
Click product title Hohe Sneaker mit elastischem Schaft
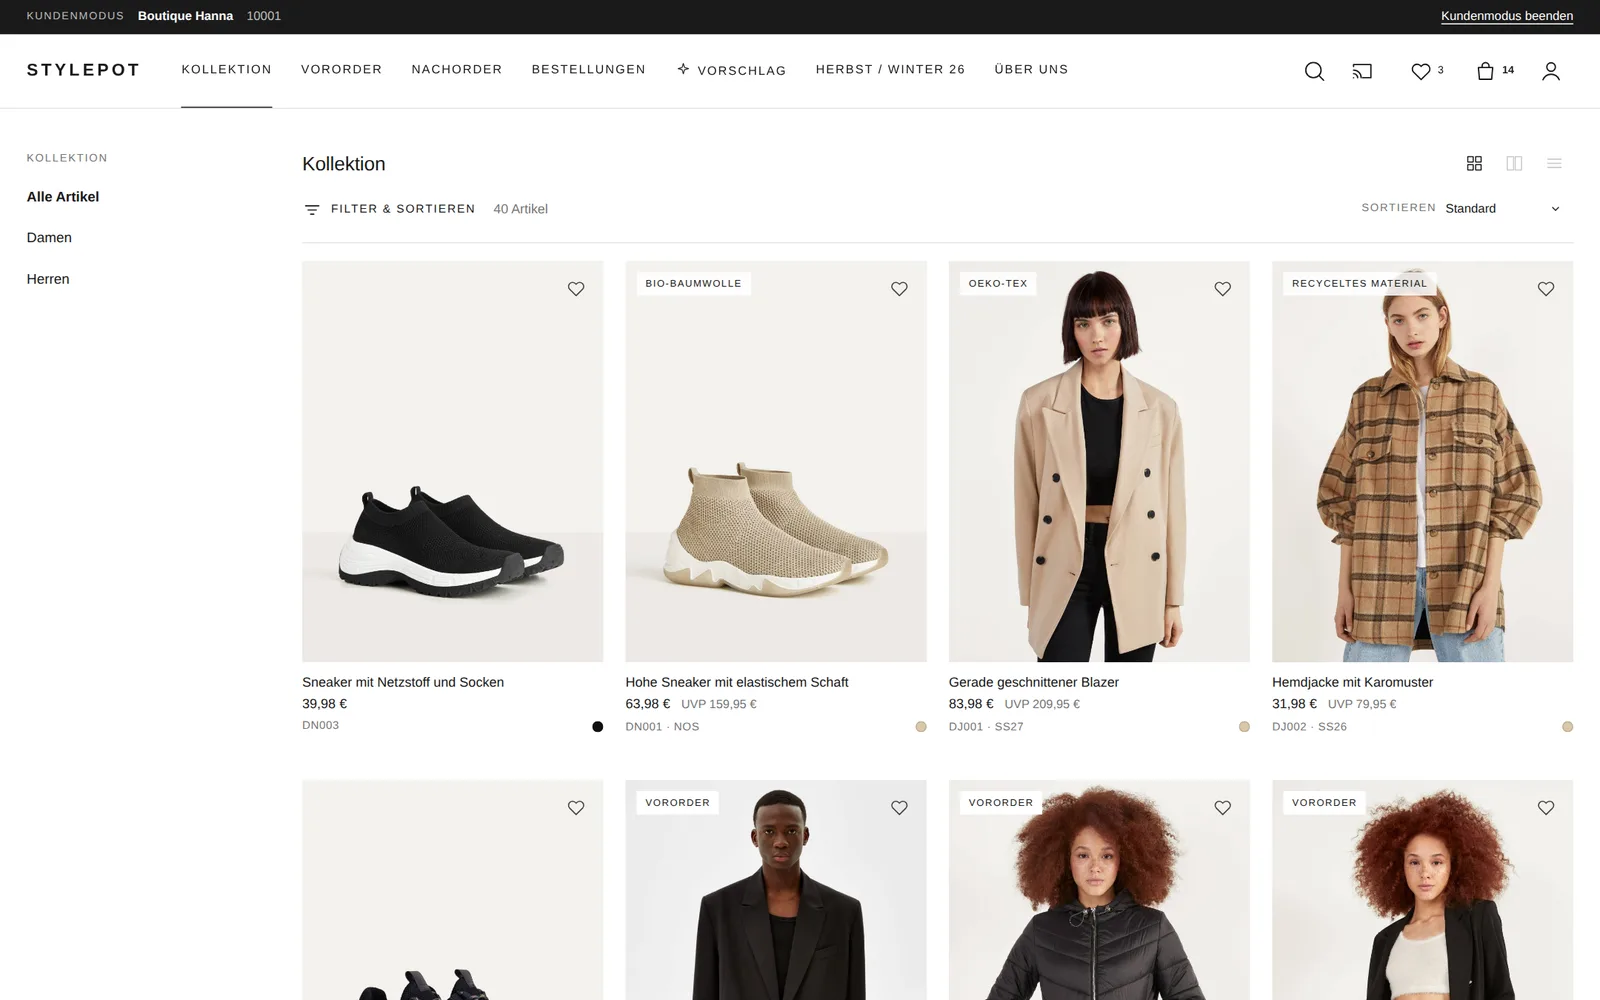click(737, 682)
